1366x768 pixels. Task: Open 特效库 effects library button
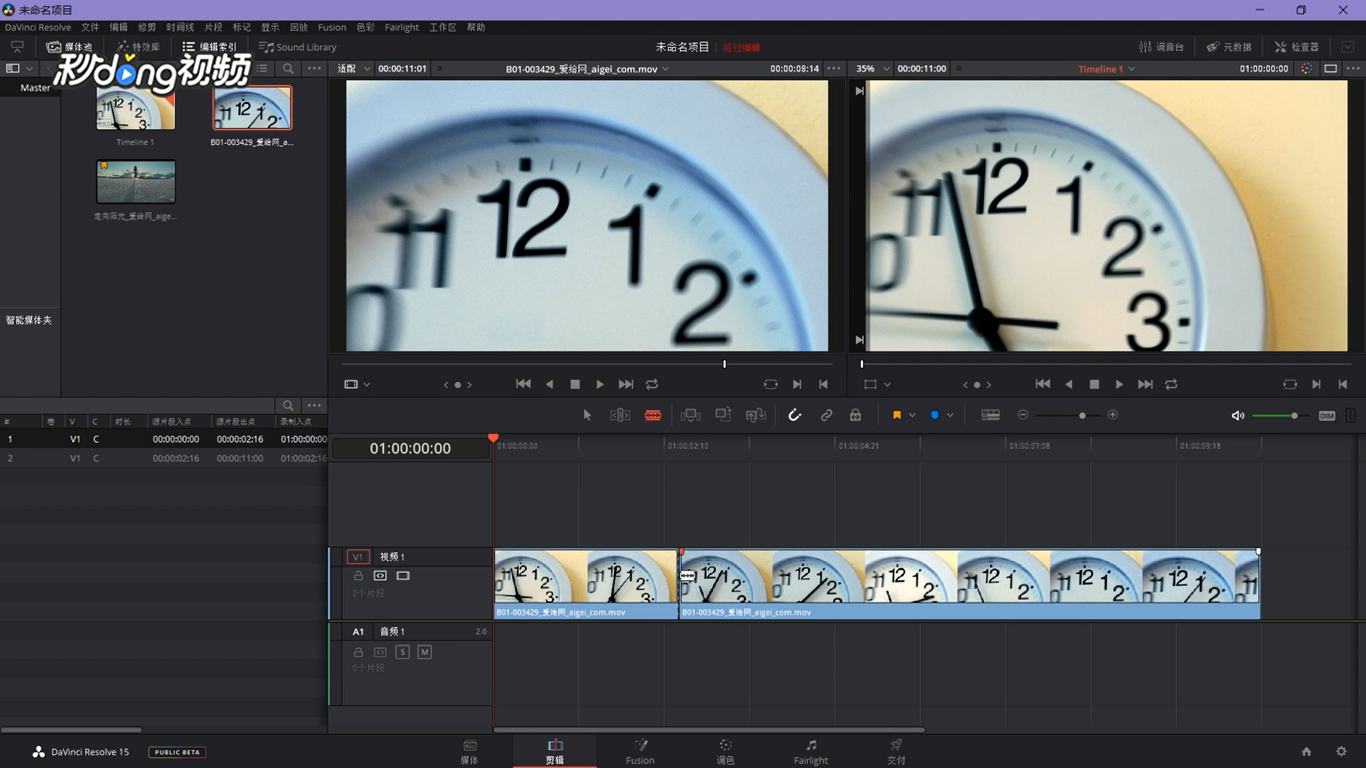point(137,47)
